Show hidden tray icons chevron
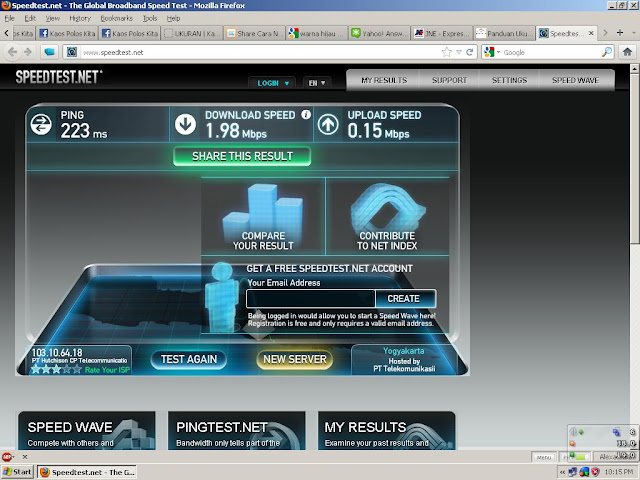 [562, 472]
